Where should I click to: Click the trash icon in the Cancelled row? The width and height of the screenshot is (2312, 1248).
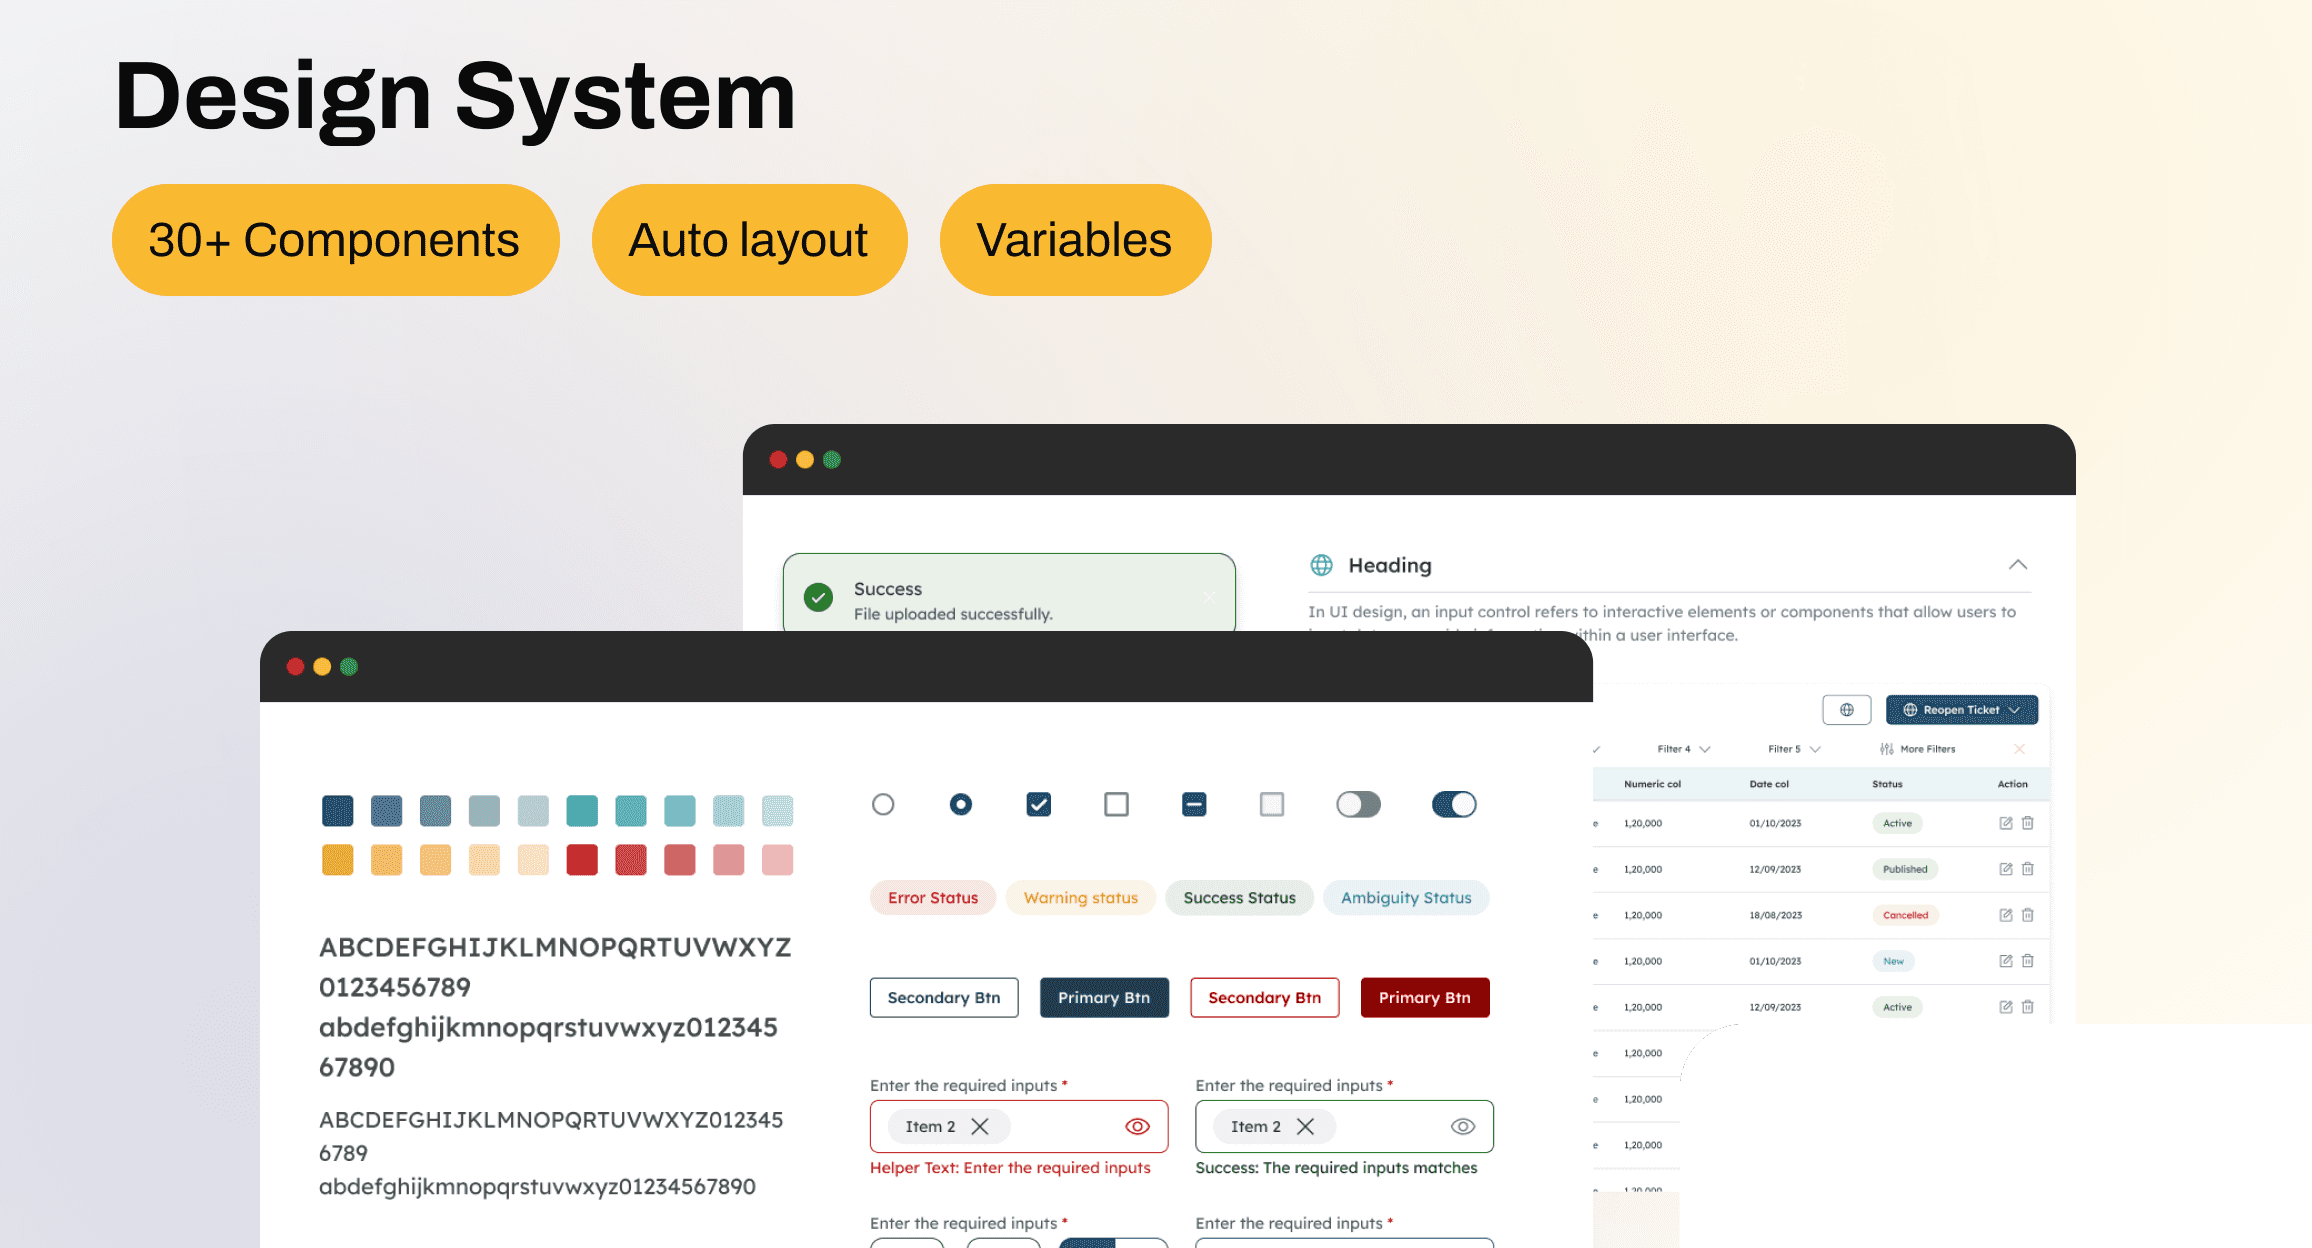2028,915
